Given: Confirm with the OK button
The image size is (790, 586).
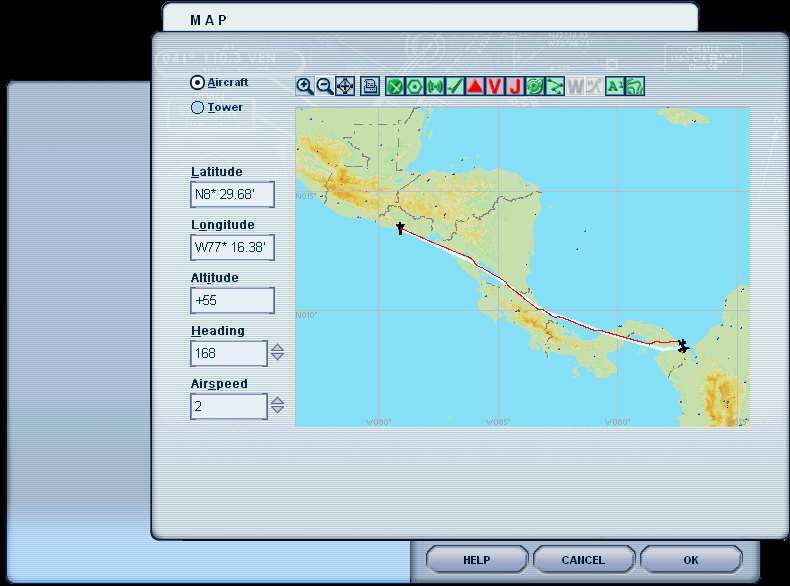Looking at the screenshot, I should tap(691, 560).
